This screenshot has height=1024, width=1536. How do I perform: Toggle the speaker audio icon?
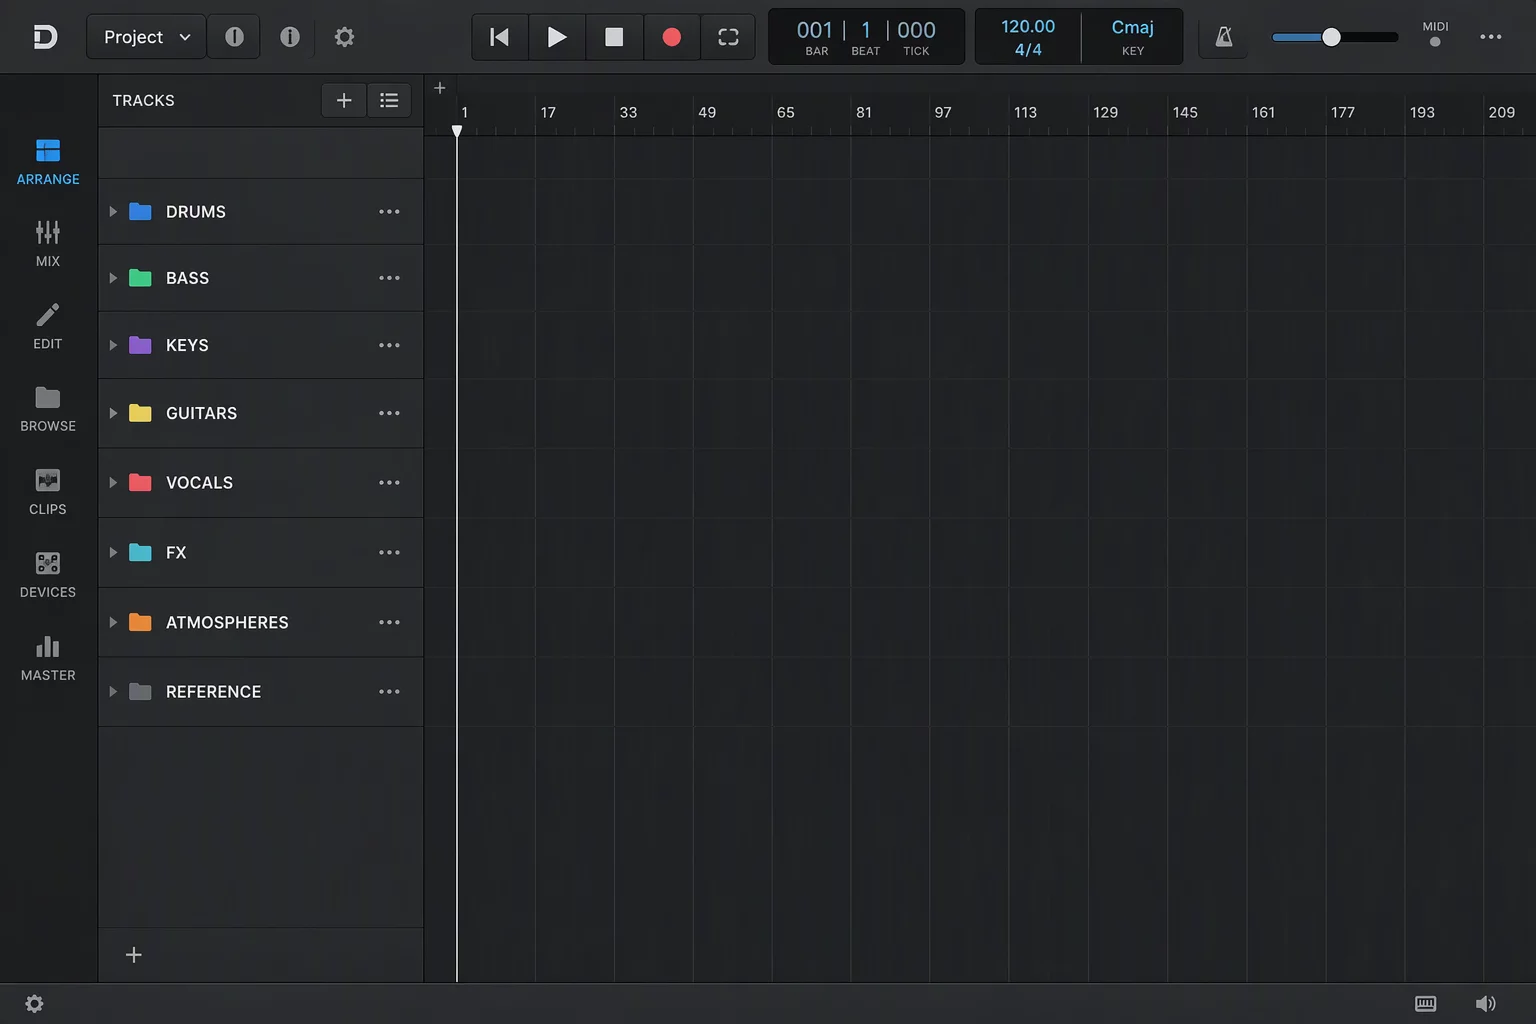pos(1486,1004)
